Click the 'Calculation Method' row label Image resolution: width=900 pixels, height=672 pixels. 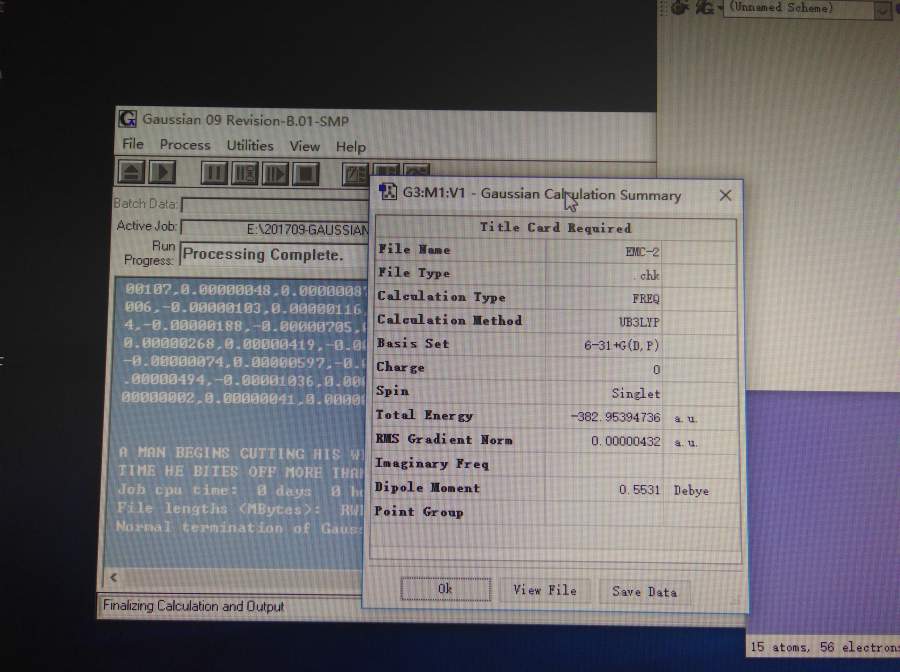pos(449,320)
